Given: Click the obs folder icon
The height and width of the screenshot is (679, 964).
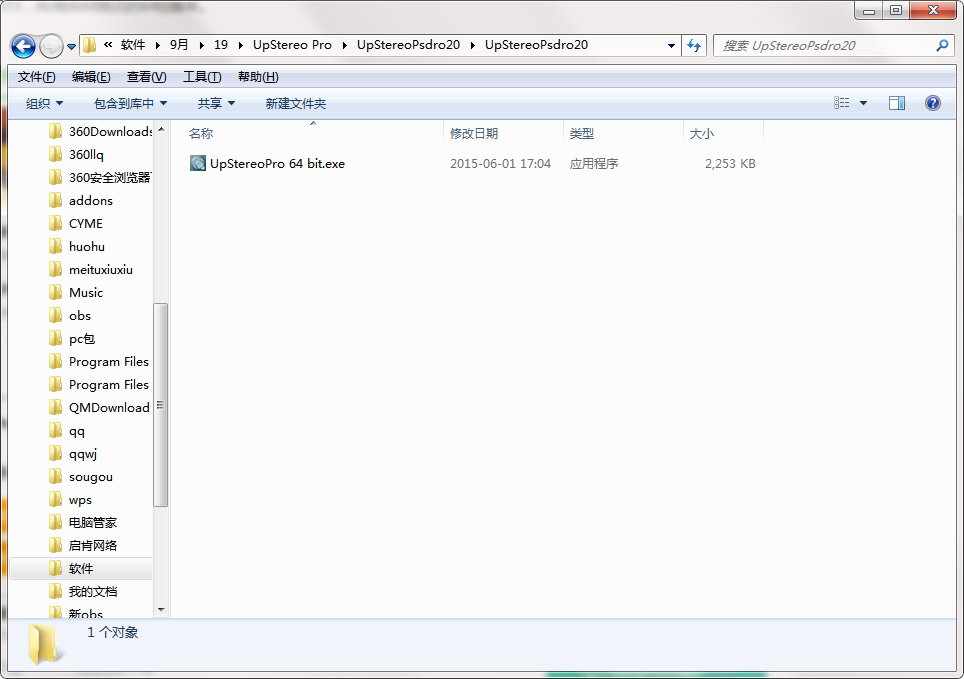Looking at the screenshot, I should point(55,315).
